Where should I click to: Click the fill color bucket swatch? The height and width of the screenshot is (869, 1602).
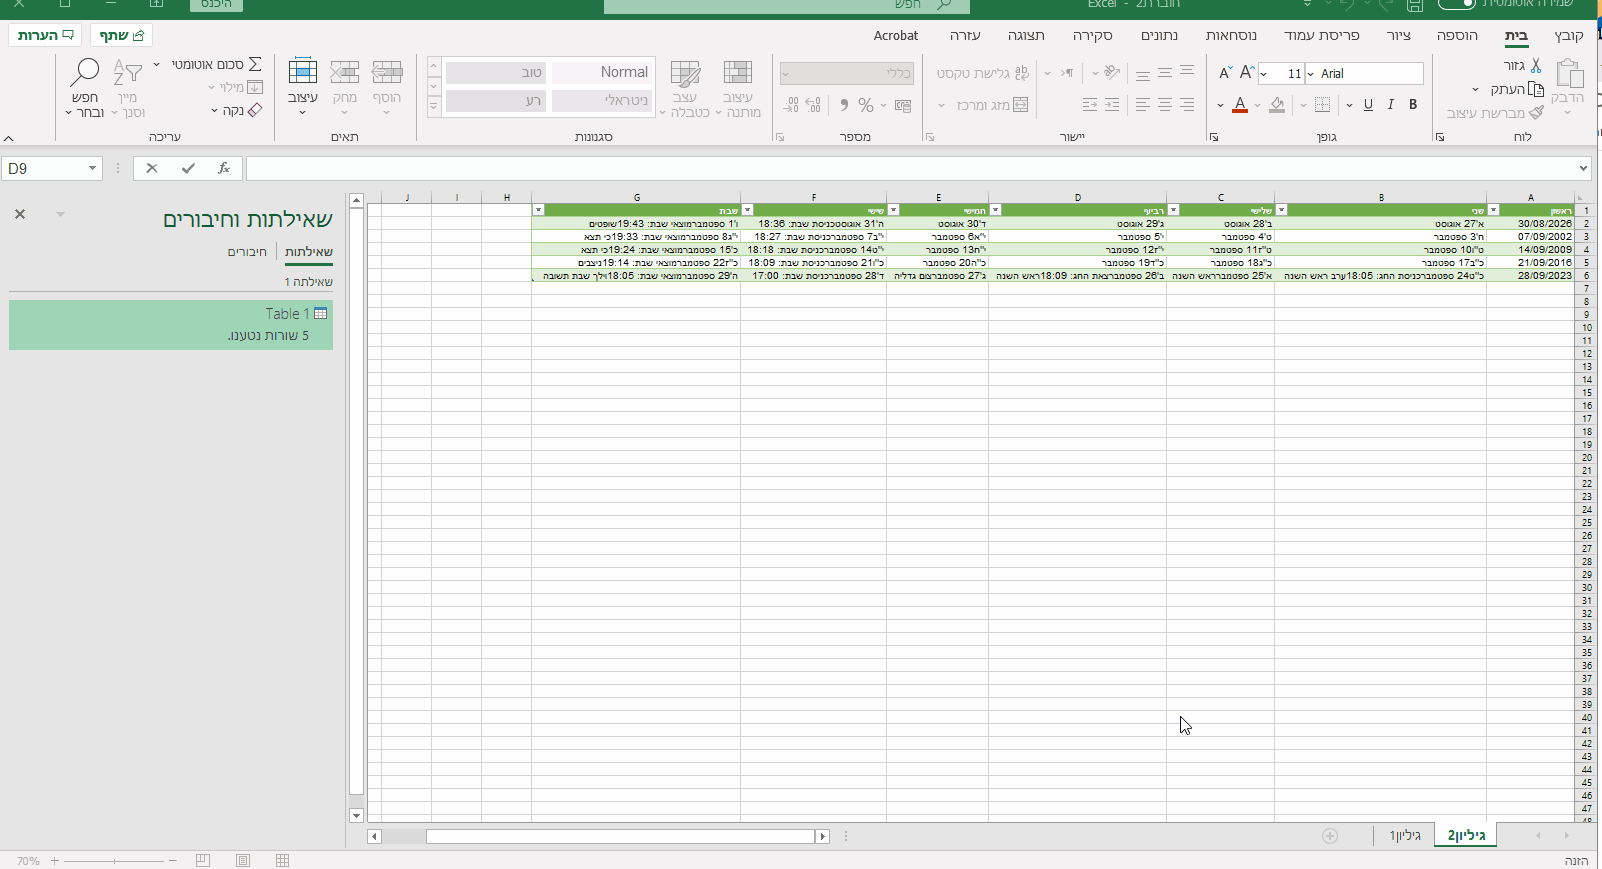tap(1277, 105)
